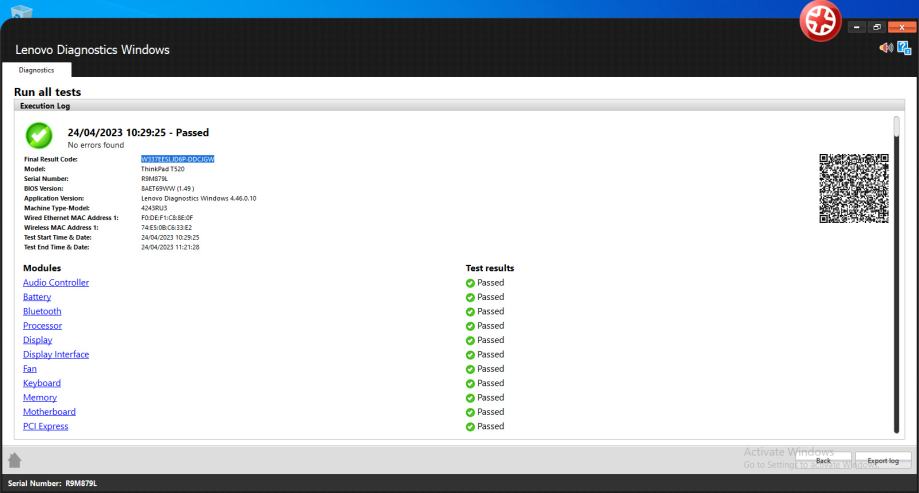919x493 pixels.
Task: Open the Memory module link
Action: pos(40,397)
